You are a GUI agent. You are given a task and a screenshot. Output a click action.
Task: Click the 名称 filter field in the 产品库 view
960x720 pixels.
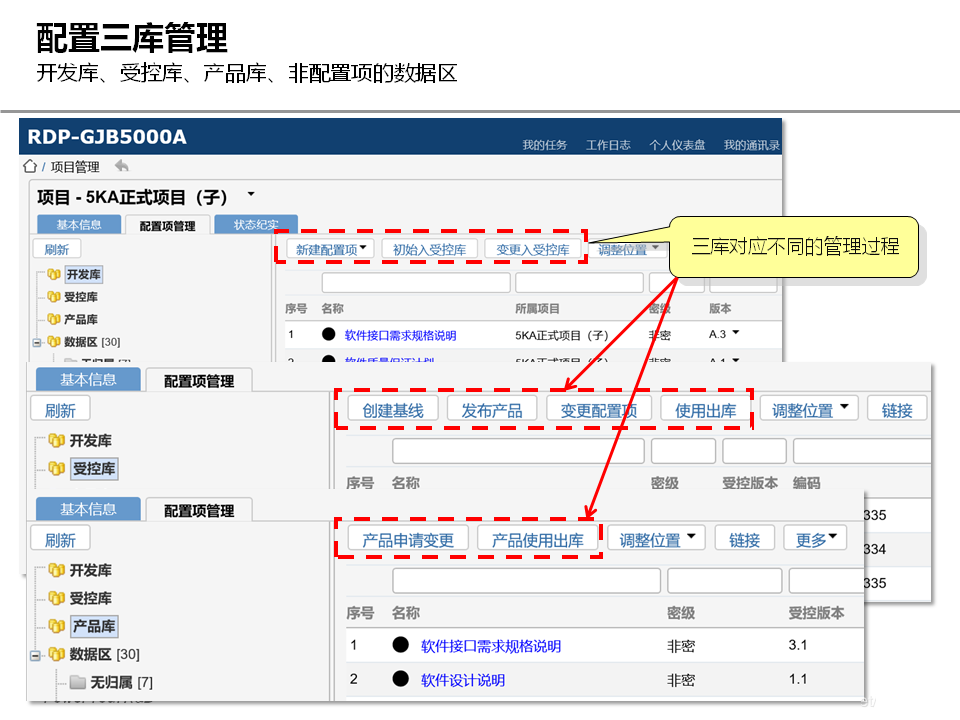[x=527, y=580]
